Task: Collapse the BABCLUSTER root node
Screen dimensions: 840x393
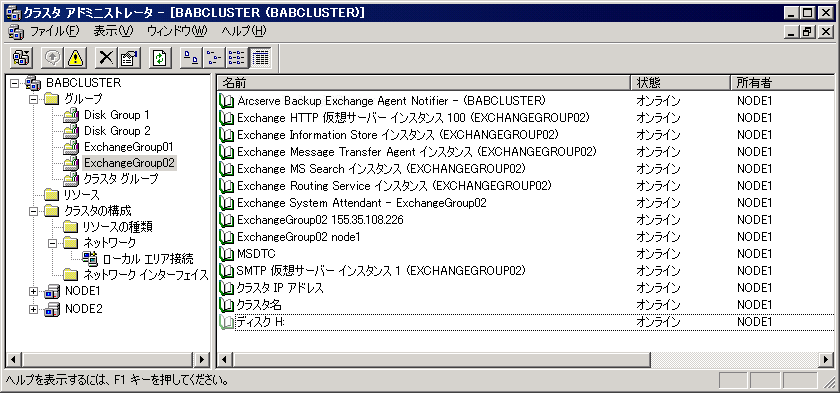Action: pos(14,83)
